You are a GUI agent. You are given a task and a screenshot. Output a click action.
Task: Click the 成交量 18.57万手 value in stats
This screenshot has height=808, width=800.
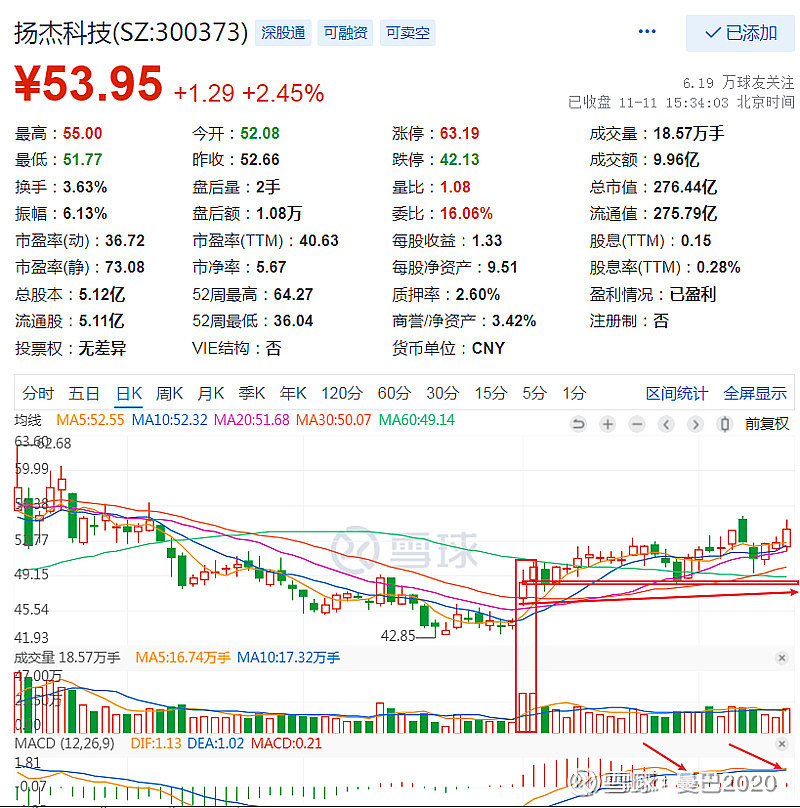[x=689, y=133]
